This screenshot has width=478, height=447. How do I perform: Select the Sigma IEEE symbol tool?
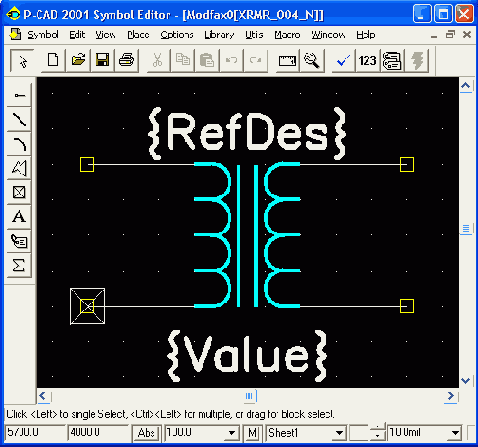(x=19, y=265)
